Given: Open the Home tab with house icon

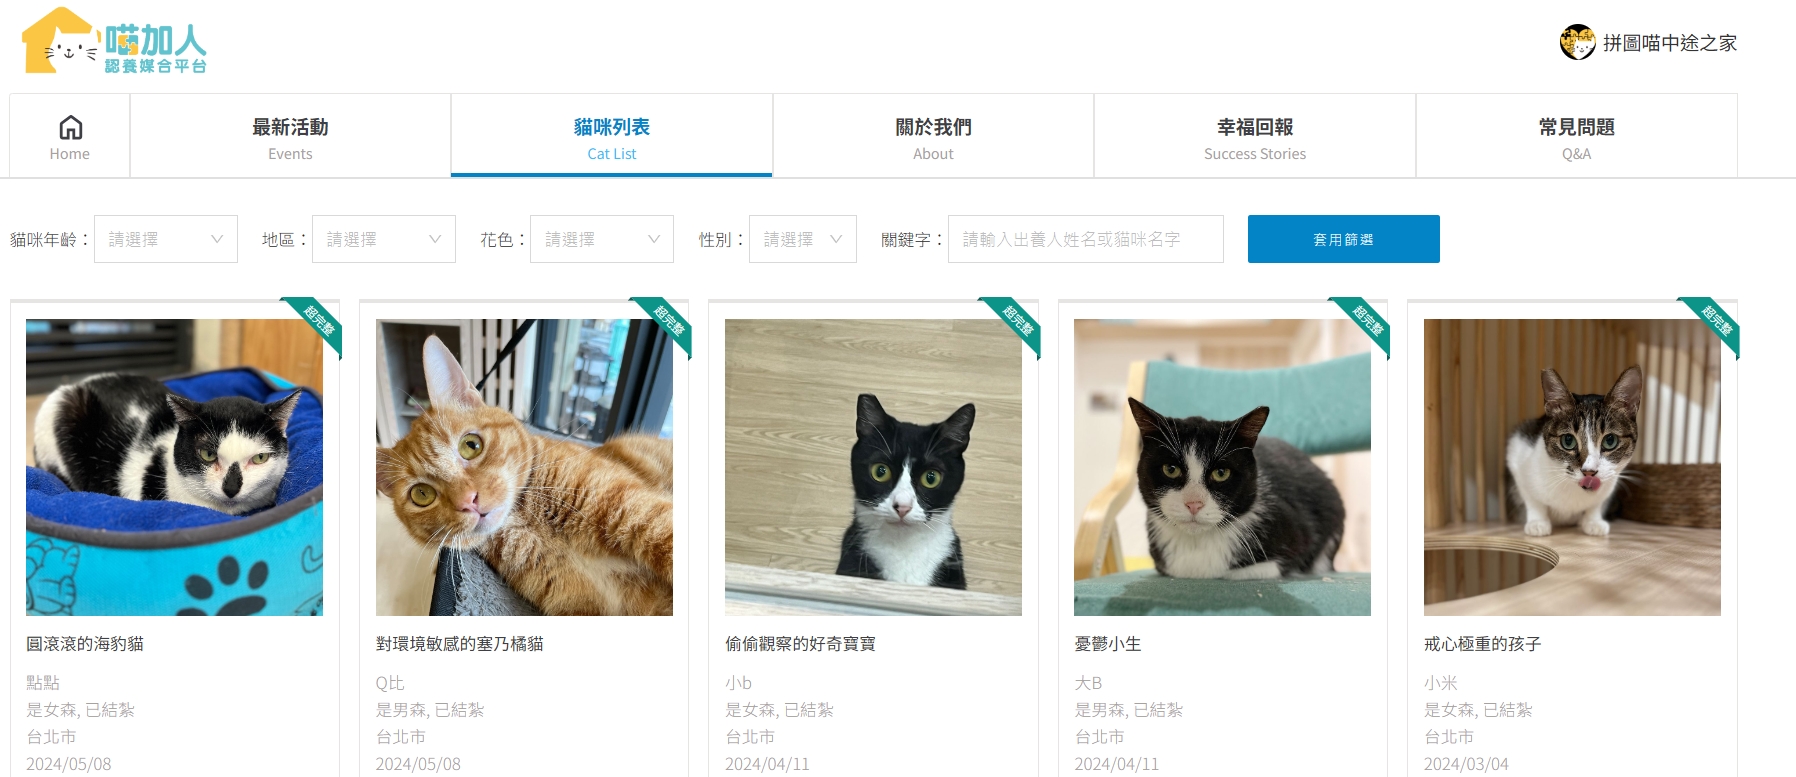Looking at the screenshot, I should click(70, 136).
